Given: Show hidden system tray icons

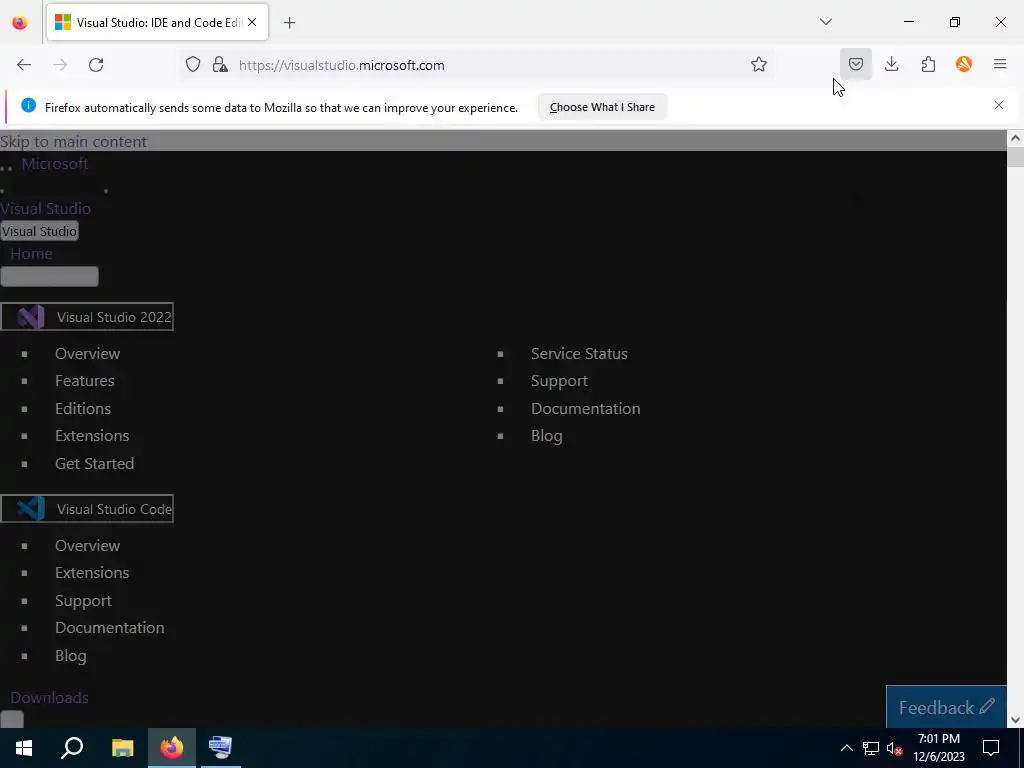Looking at the screenshot, I should [846, 748].
